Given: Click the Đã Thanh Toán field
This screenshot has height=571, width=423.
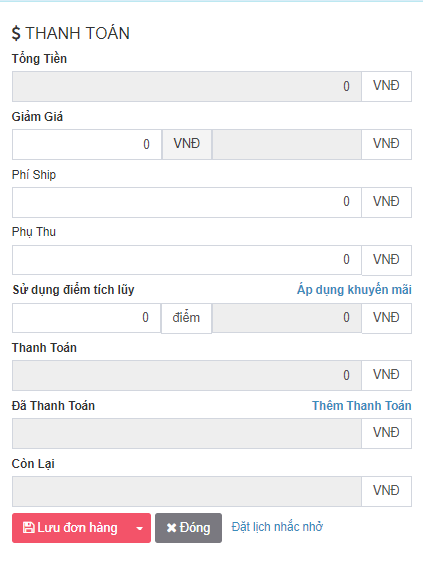Looking at the screenshot, I should [187, 433].
